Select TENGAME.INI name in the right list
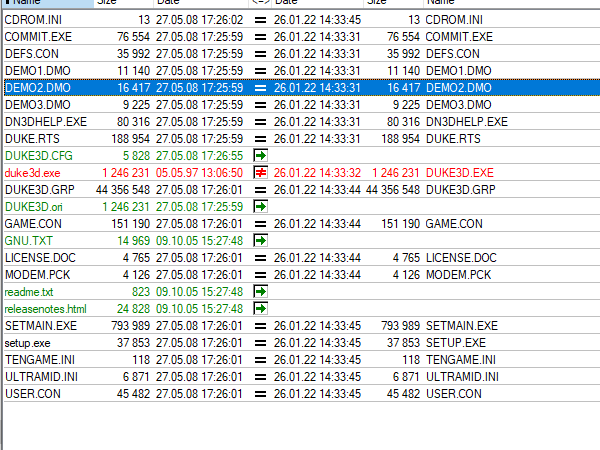 pyautogui.click(x=461, y=360)
